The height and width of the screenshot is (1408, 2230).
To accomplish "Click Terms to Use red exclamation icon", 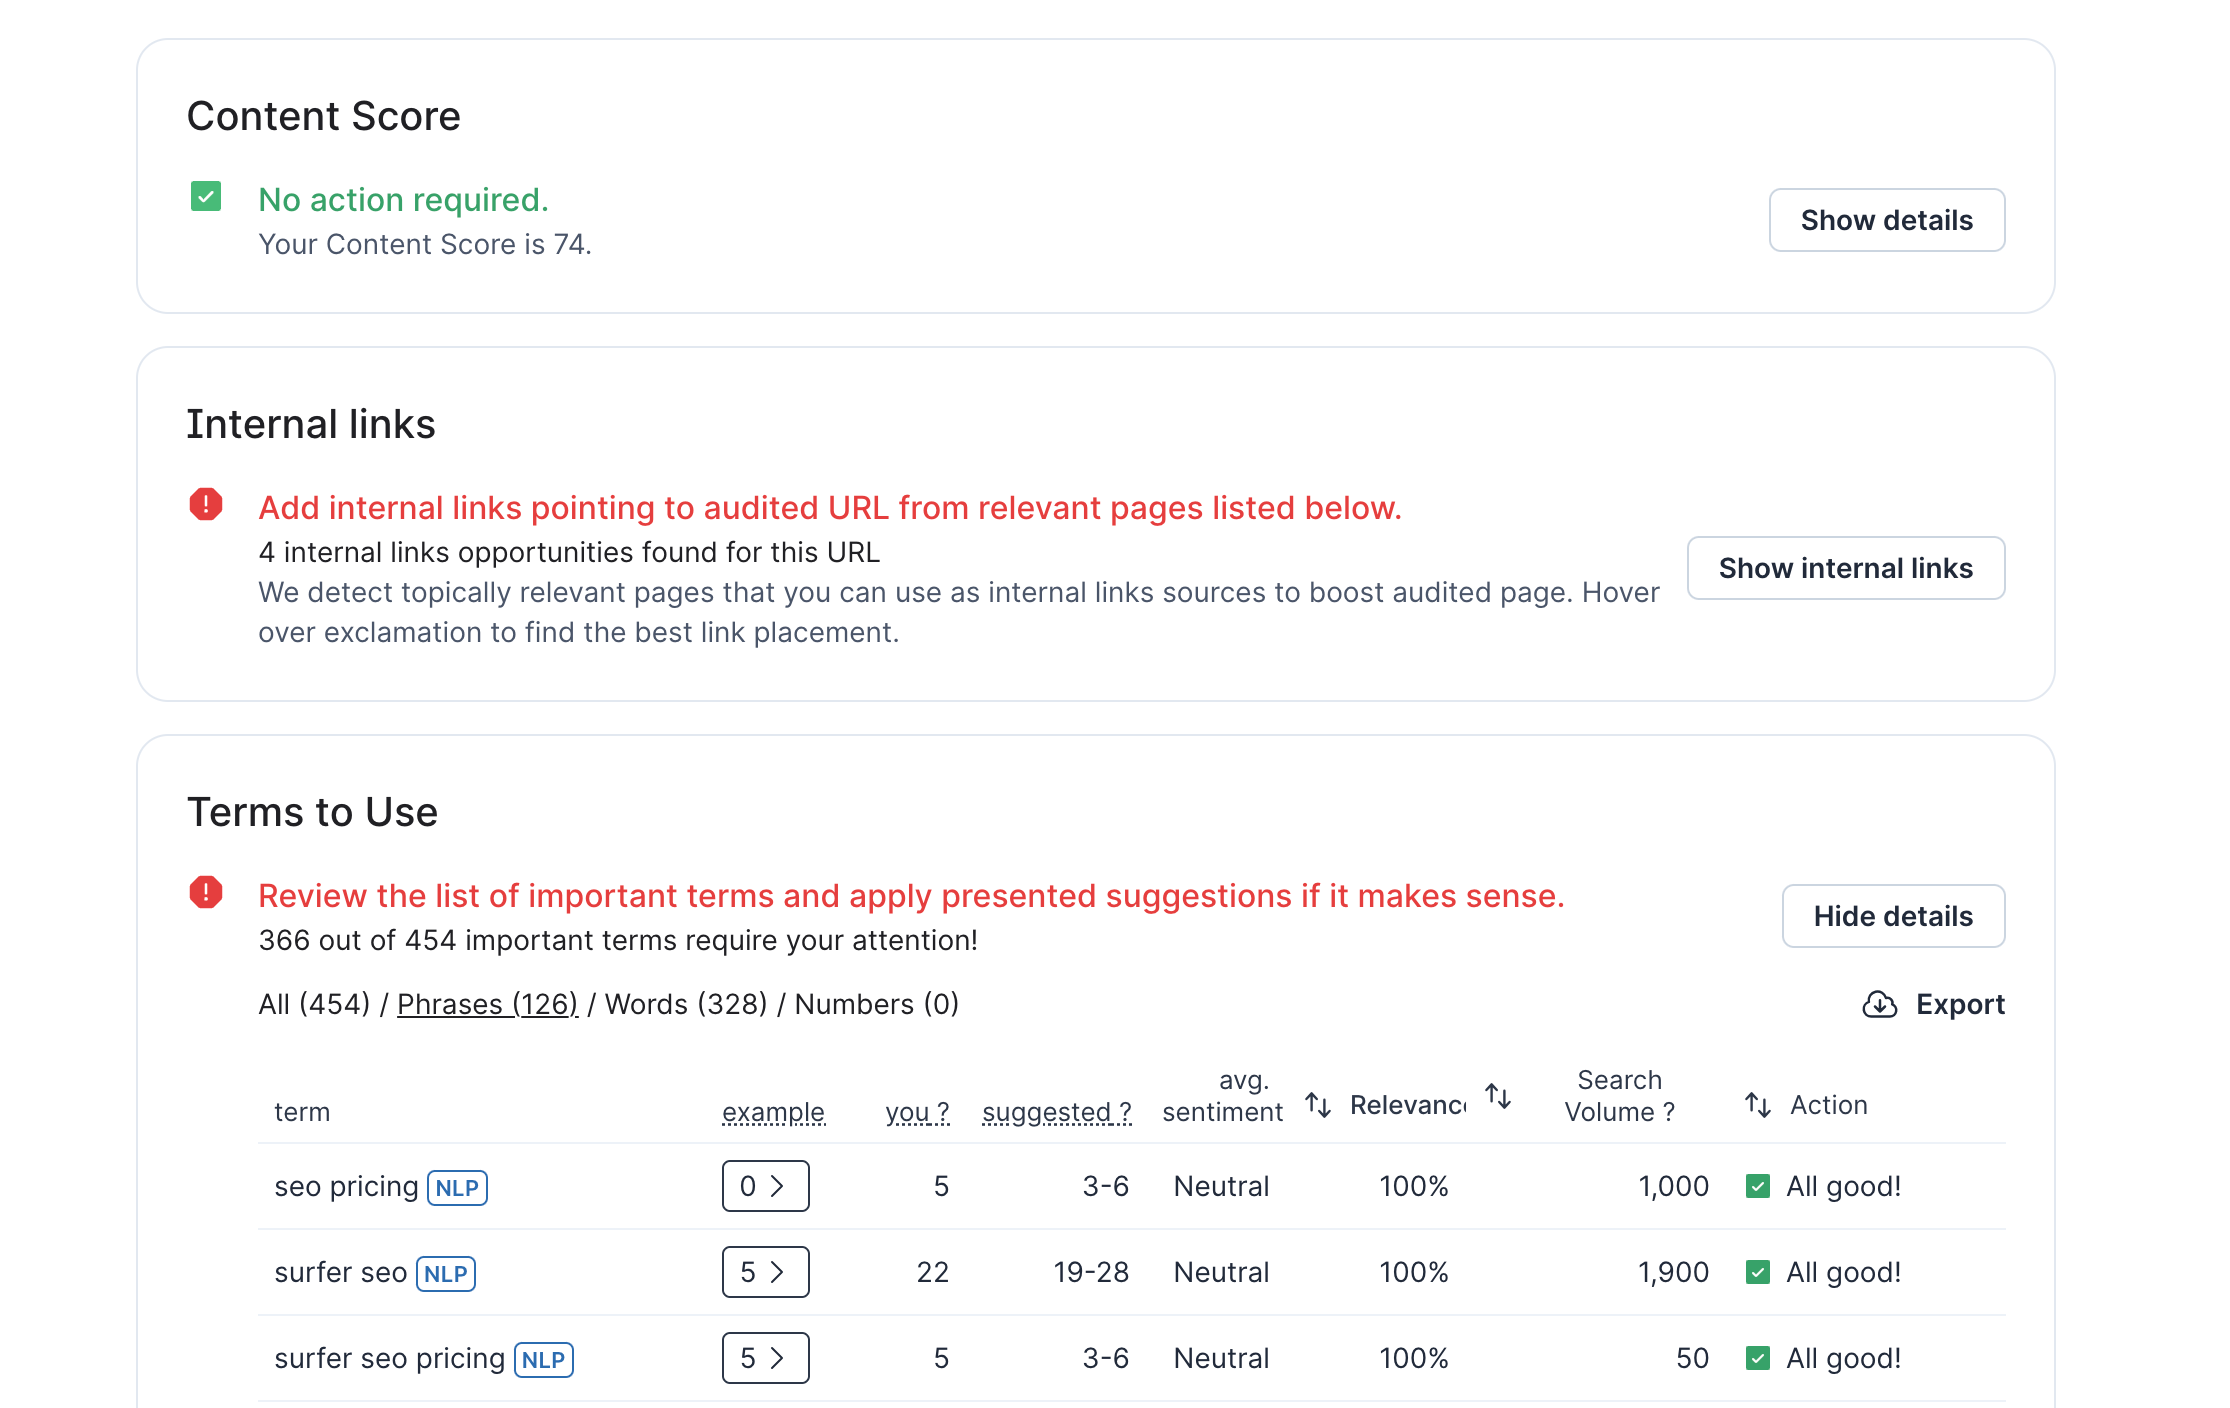I will pyautogui.click(x=206, y=892).
